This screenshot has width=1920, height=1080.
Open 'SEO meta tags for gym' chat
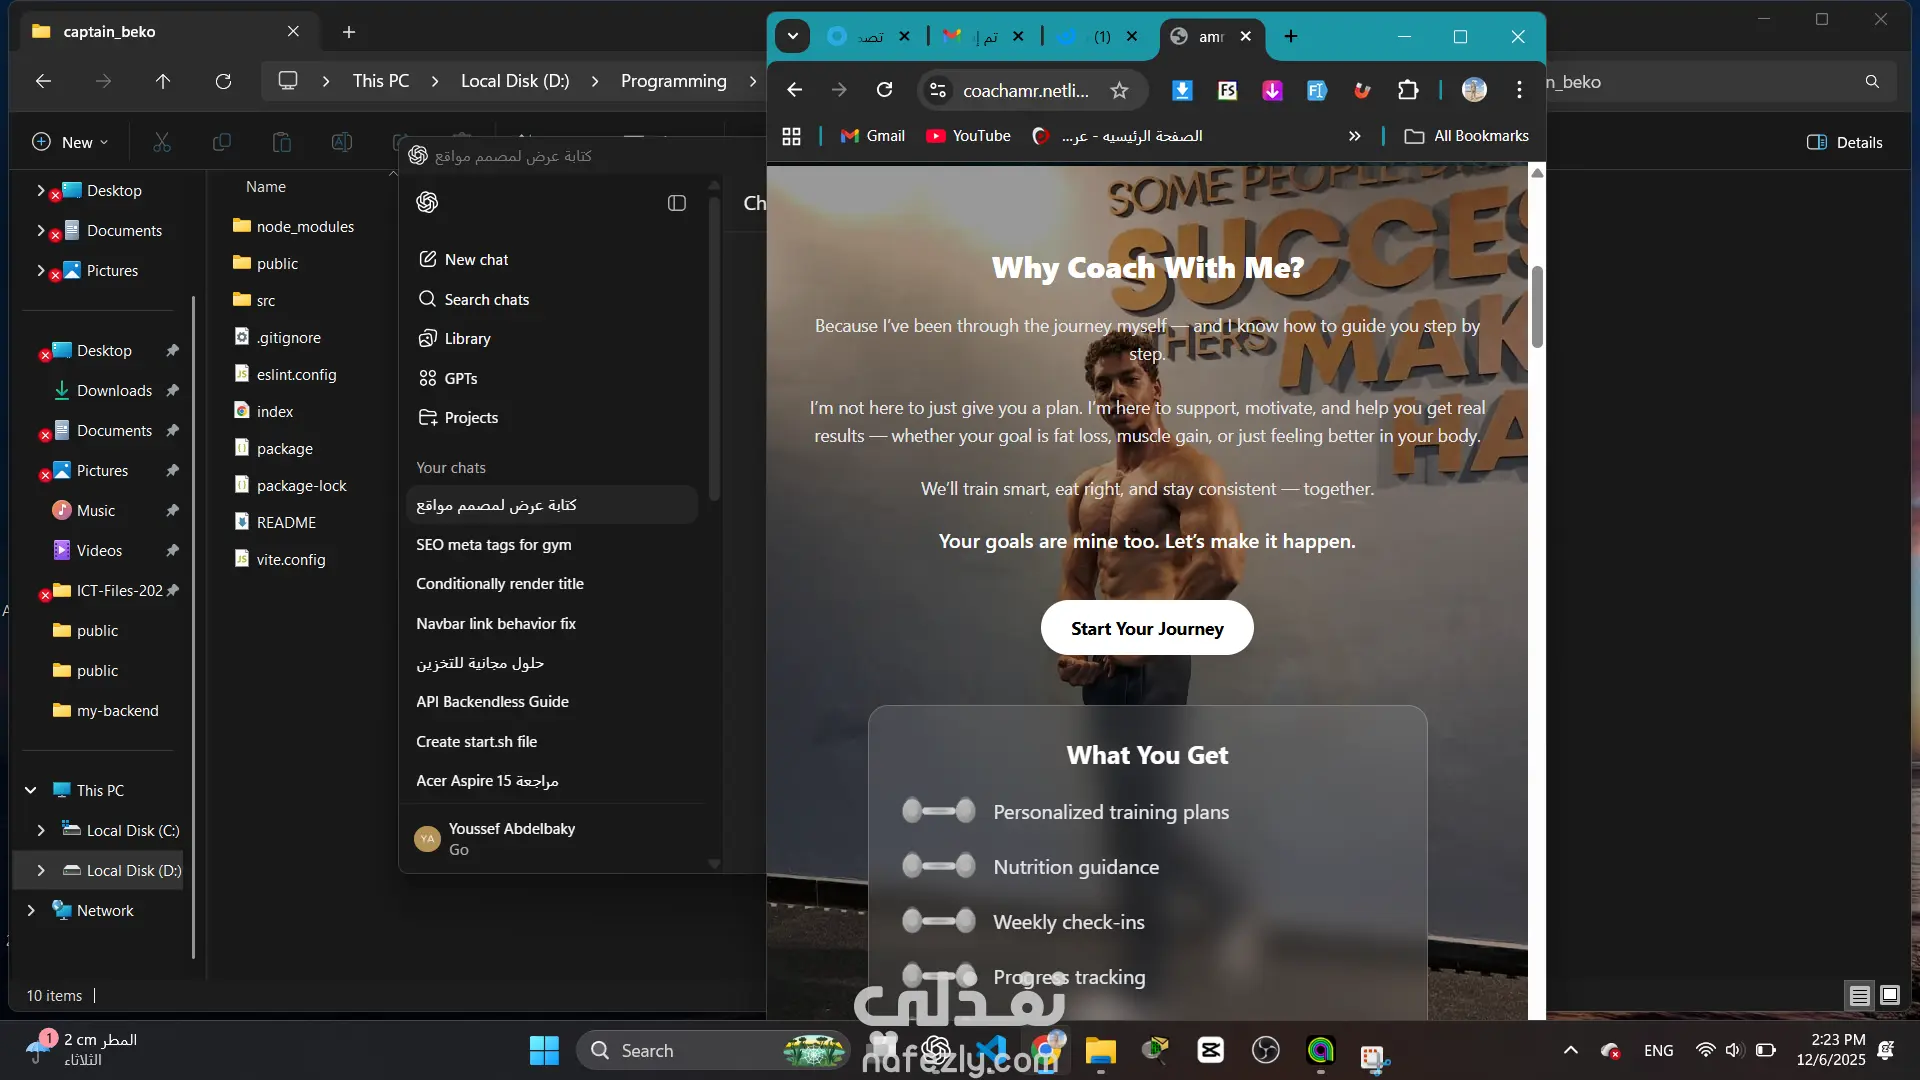pyautogui.click(x=494, y=544)
